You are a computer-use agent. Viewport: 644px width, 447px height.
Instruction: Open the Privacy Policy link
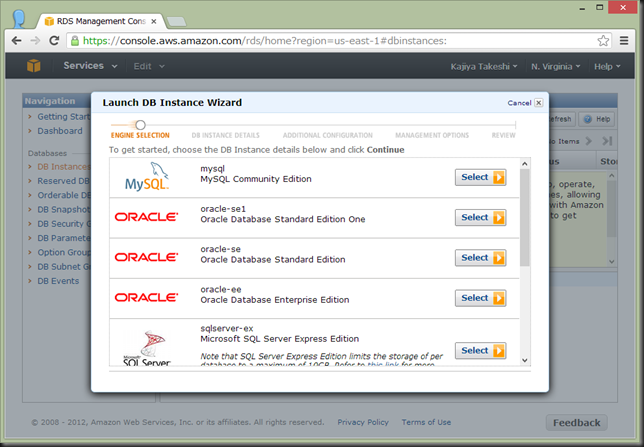[x=363, y=422]
